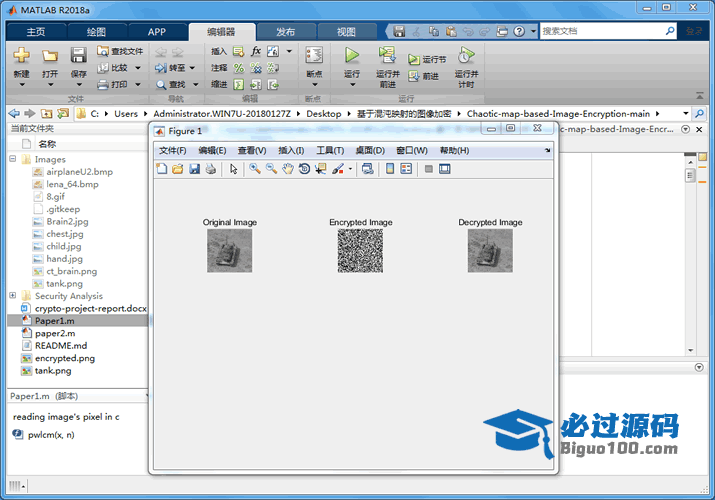Click the New (新建) file icon
This screenshot has height=500, width=715.
(x=21, y=56)
